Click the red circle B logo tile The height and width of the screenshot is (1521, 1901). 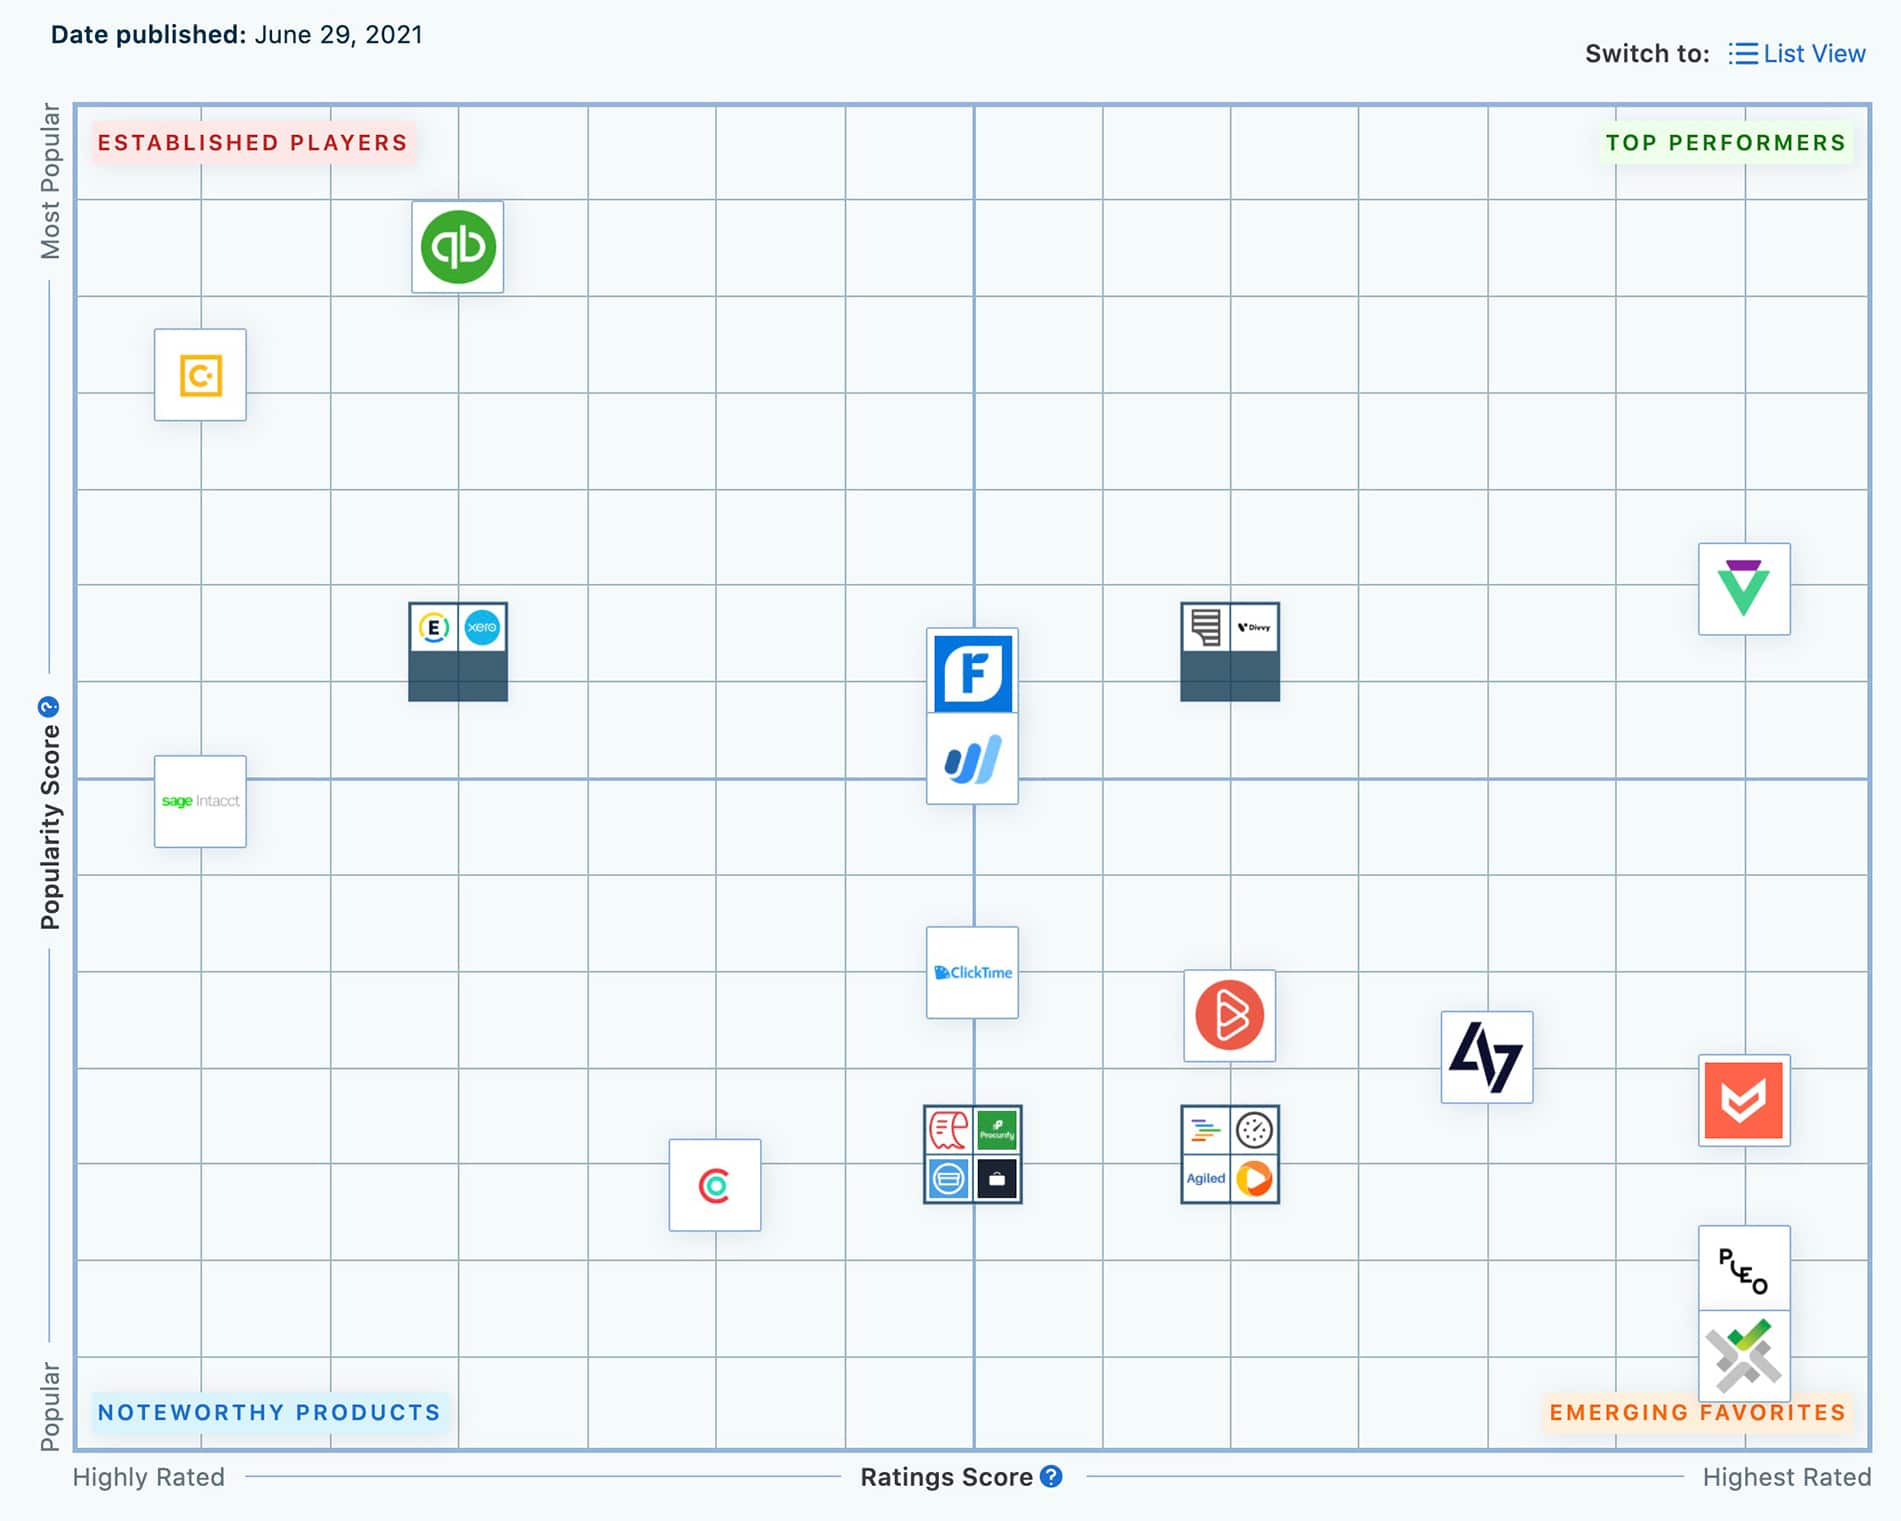[x=1229, y=1015]
